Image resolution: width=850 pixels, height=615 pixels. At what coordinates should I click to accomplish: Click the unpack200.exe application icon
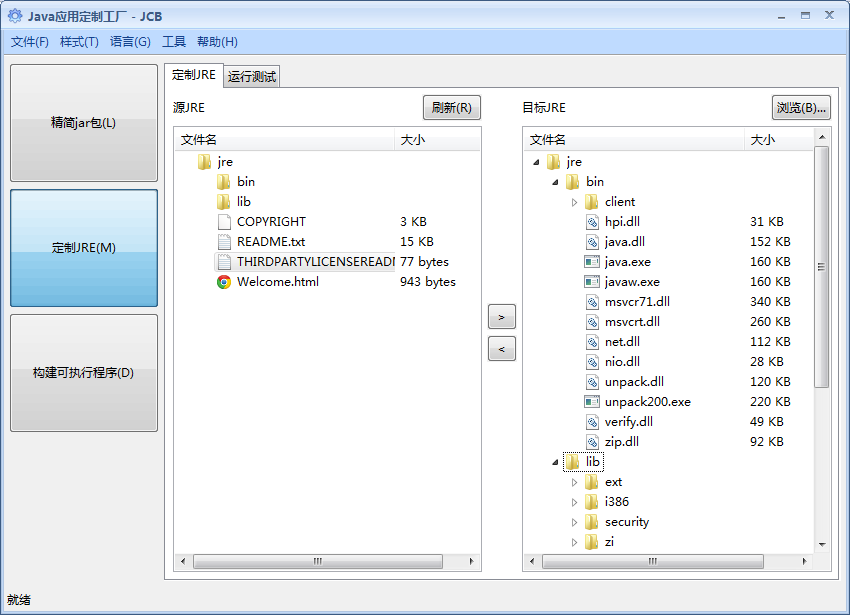(x=591, y=402)
